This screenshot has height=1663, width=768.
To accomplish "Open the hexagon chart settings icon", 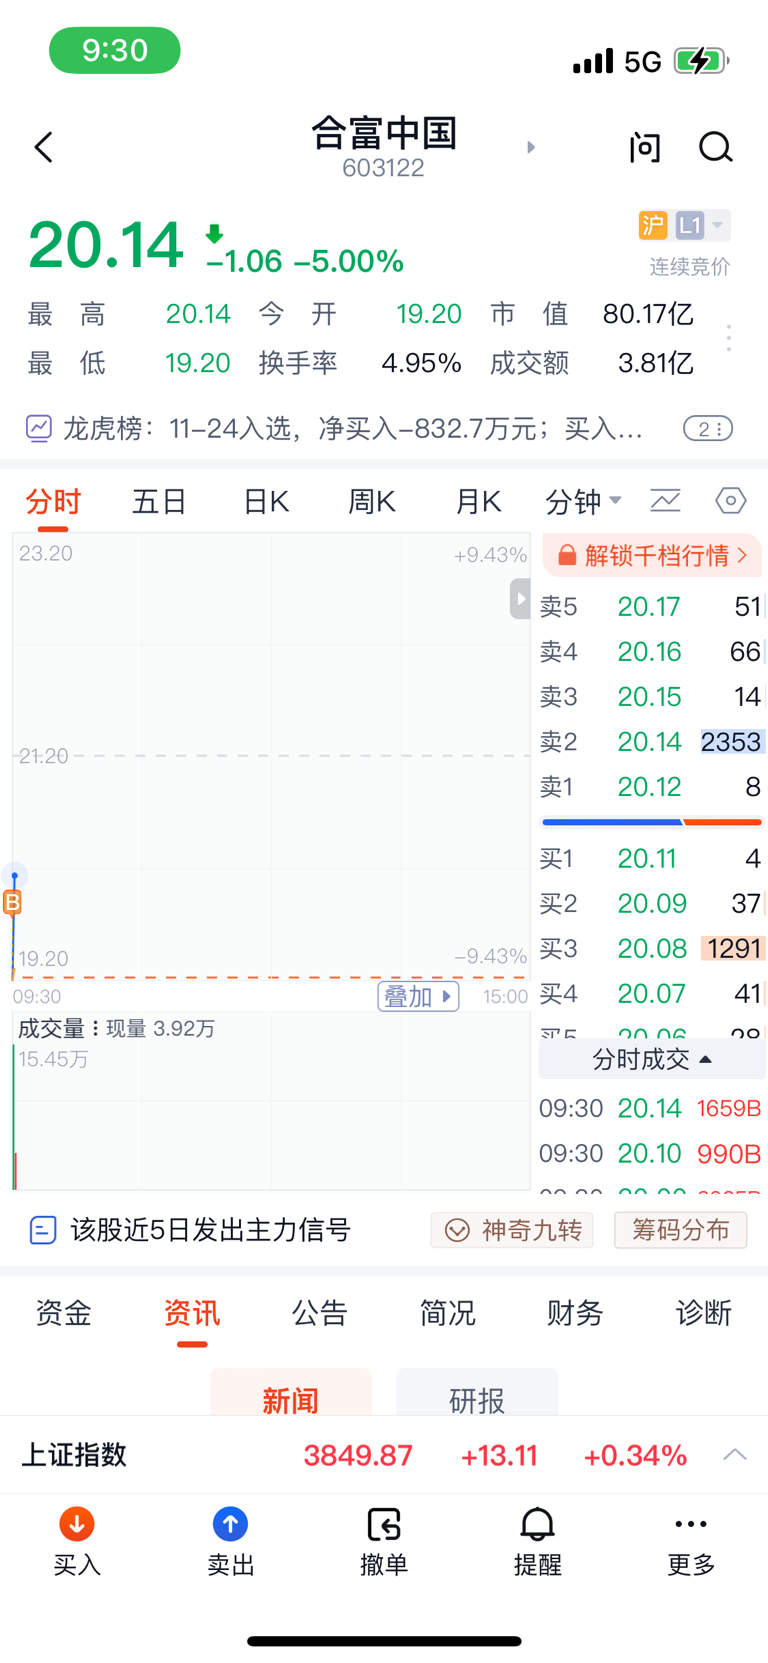I will [x=731, y=500].
